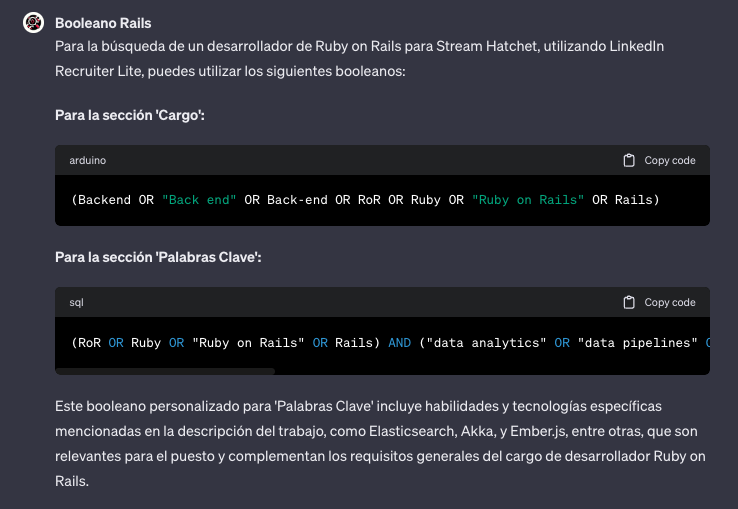This screenshot has width=738, height=509.
Task: Click the intro line mentioning Stream Hatchet
Action: (x=360, y=46)
